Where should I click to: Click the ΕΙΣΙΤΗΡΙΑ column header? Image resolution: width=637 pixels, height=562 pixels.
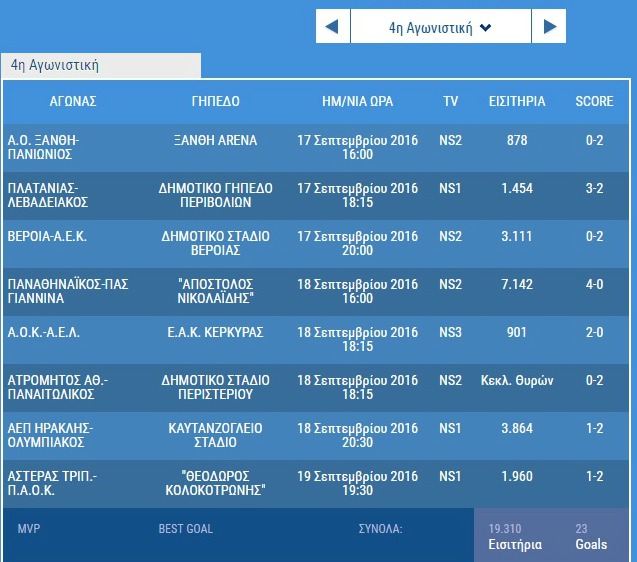(516, 101)
